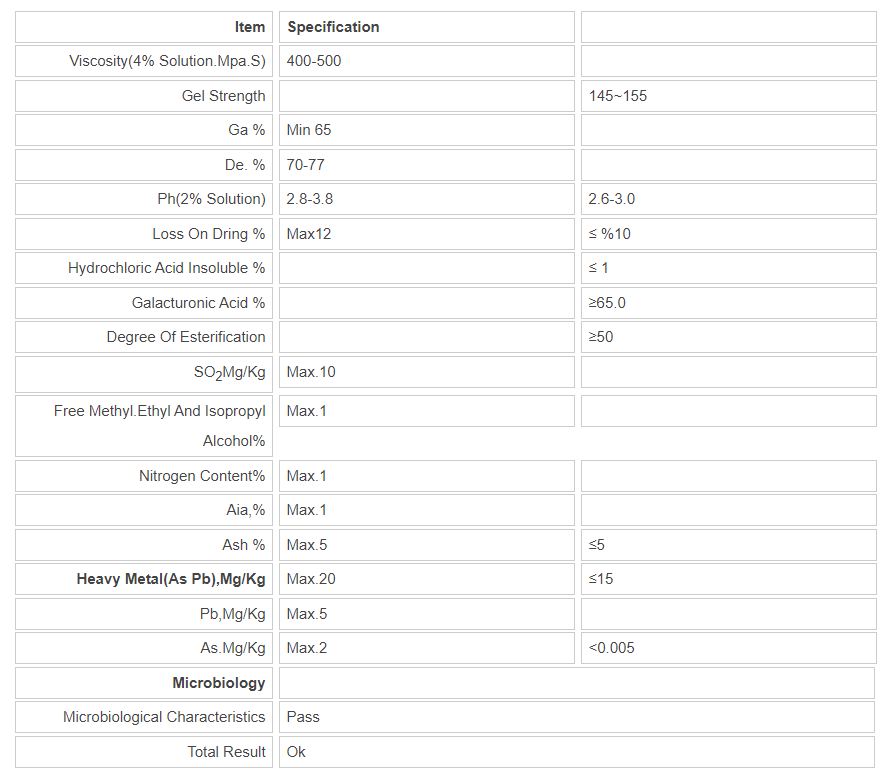The image size is (890, 776).
Task: Click the Min 65 value cell
Action: pos(309,130)
